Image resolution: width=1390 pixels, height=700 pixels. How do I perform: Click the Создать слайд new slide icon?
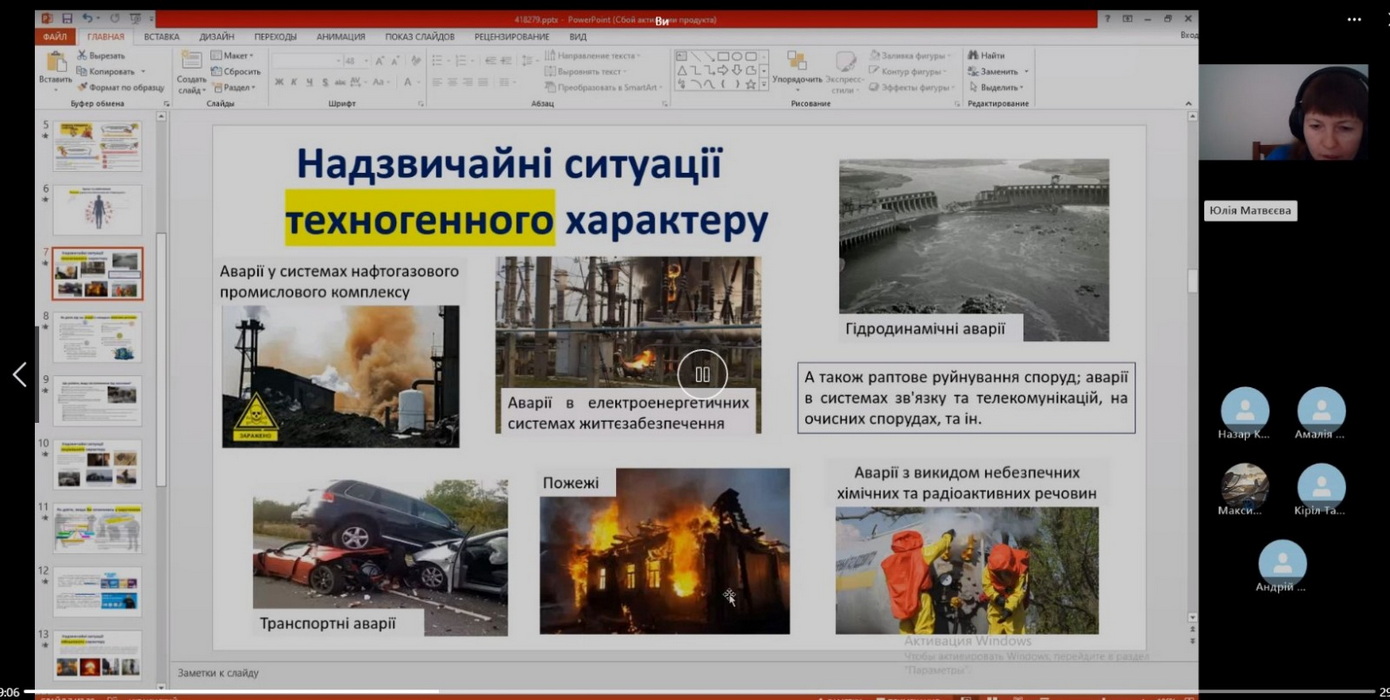191,62
